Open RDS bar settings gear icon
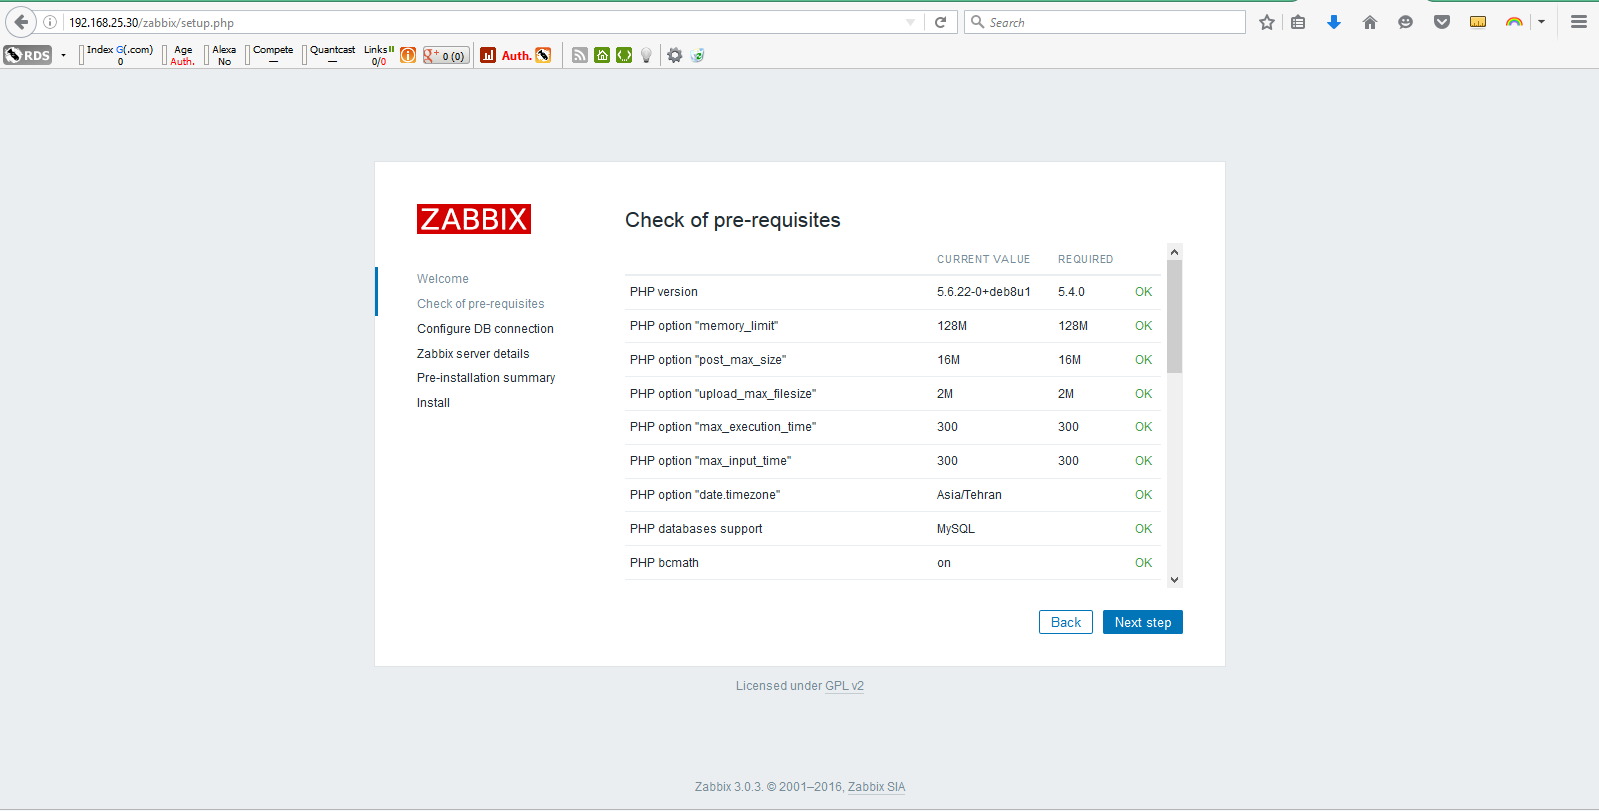The width and height of the screenshot is (1599, 811). 675,56
